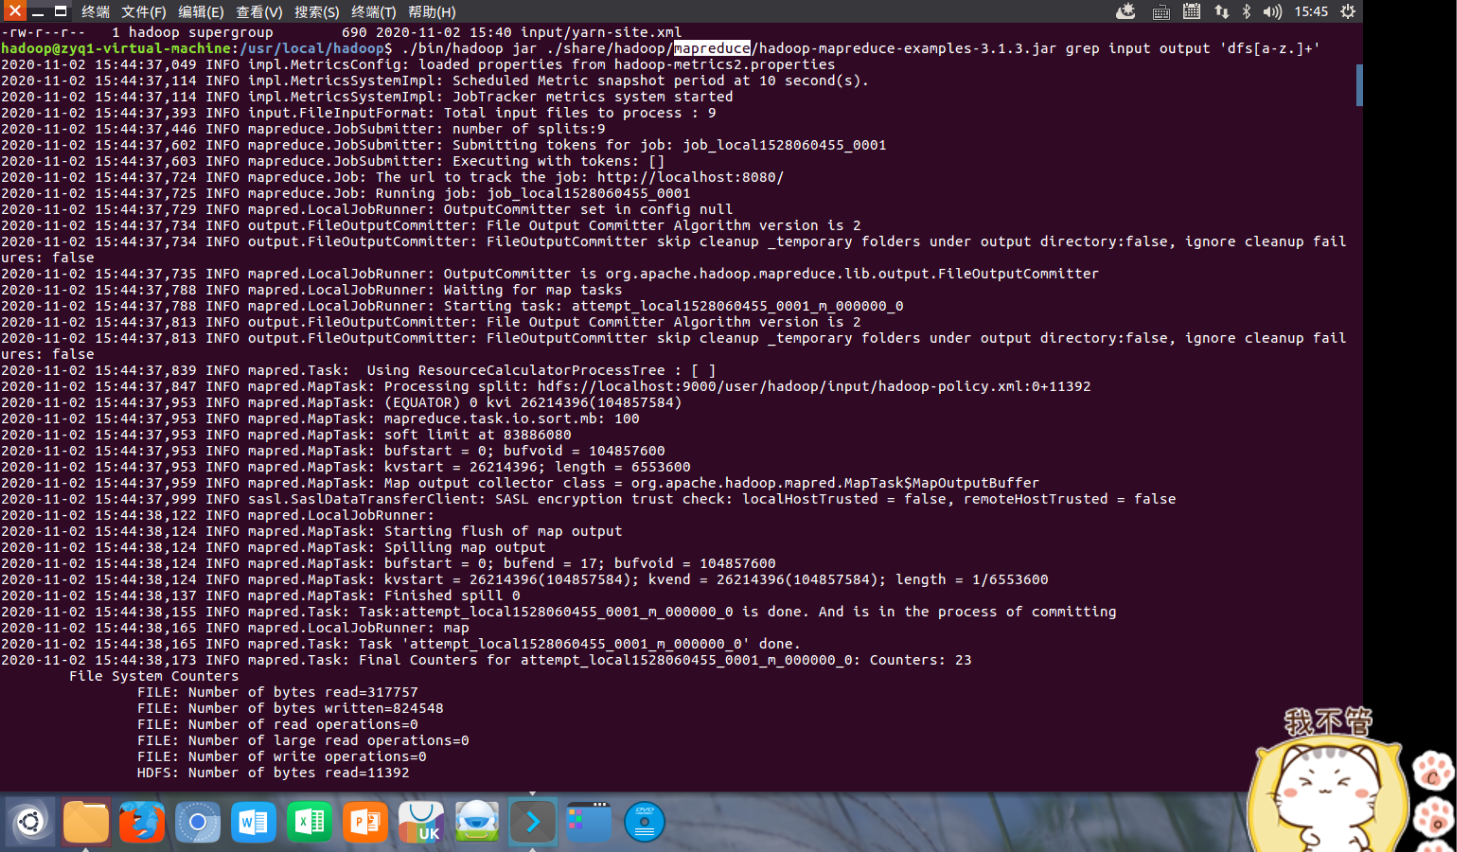Screen dimensions: 1457x852
Task: Open the UK software store icon
Action: [x=421, y=822]
